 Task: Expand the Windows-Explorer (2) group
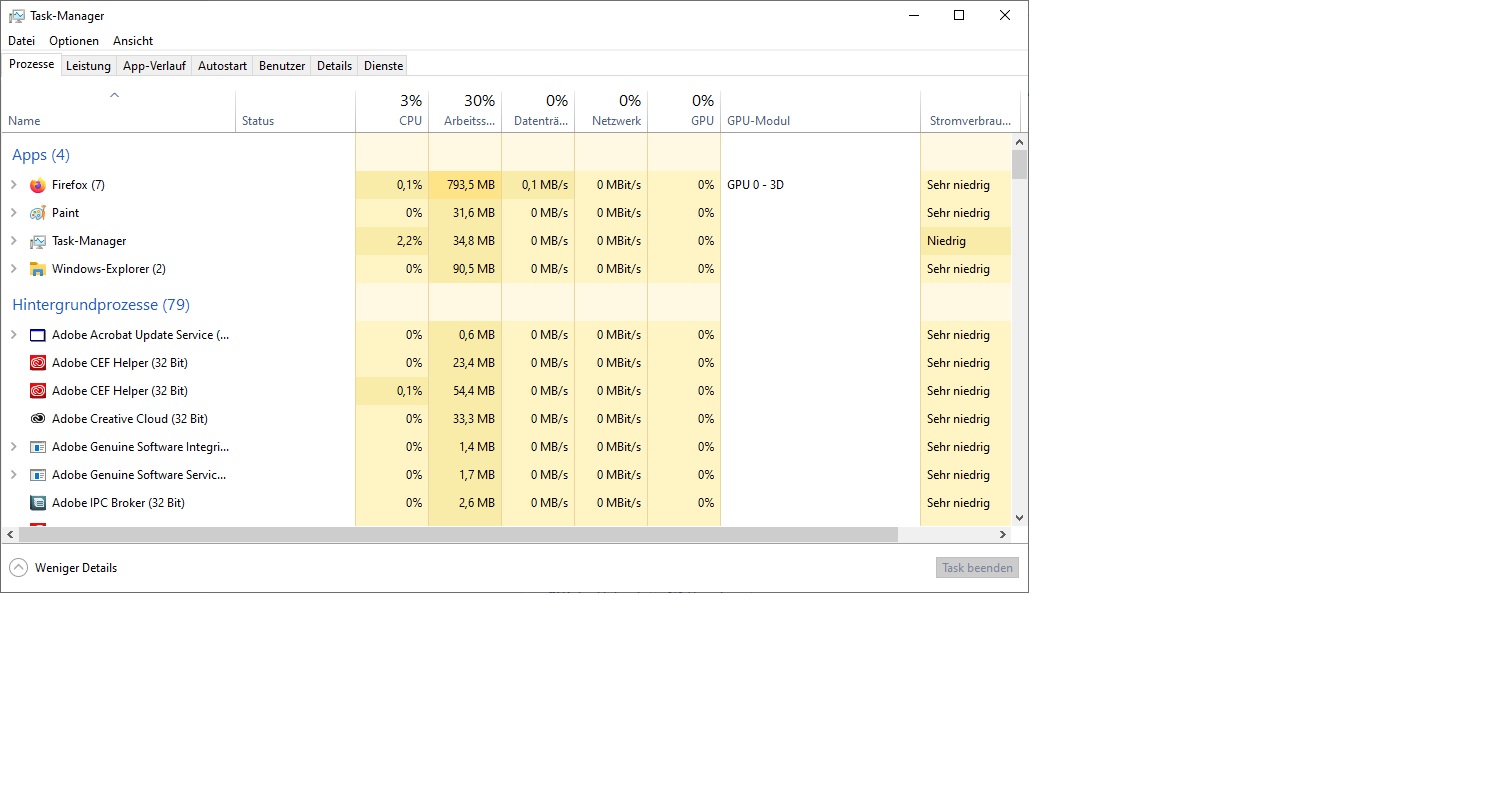click(x=14, y=269)
